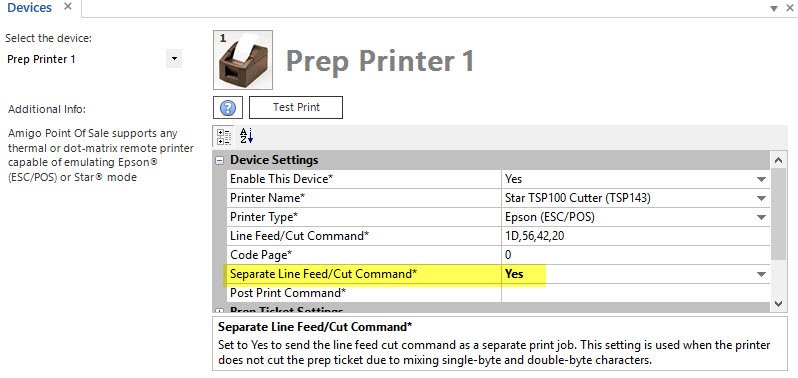Switch property grid to categorized view

coord(224,137)
